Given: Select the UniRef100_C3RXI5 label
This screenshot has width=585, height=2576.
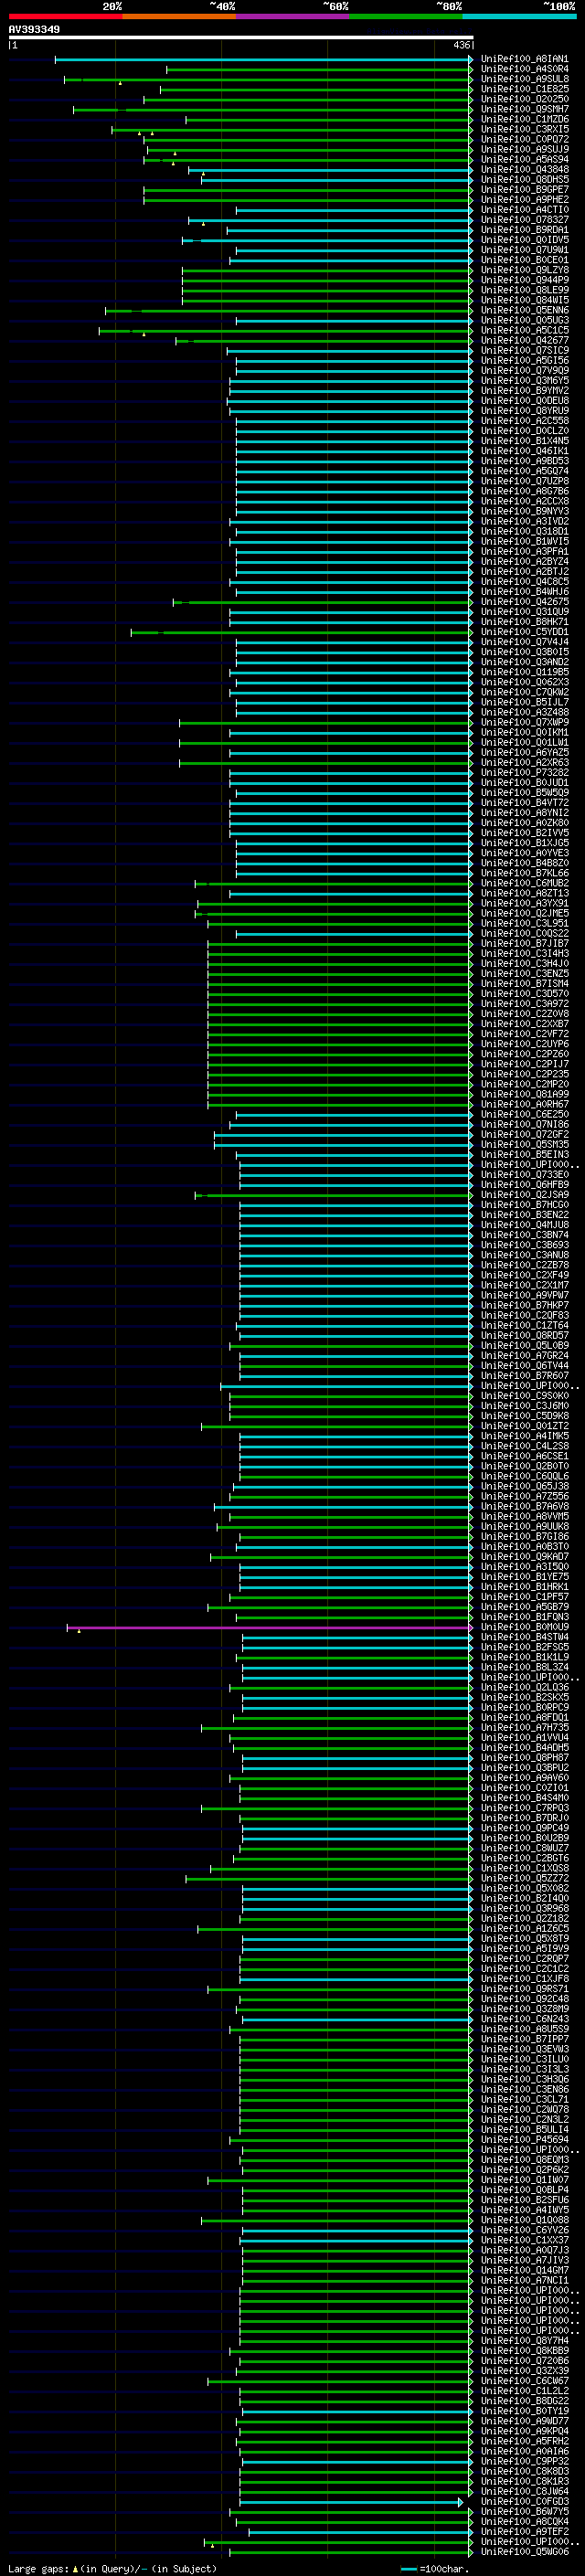Looking at the screenshot, I should 524,129.
